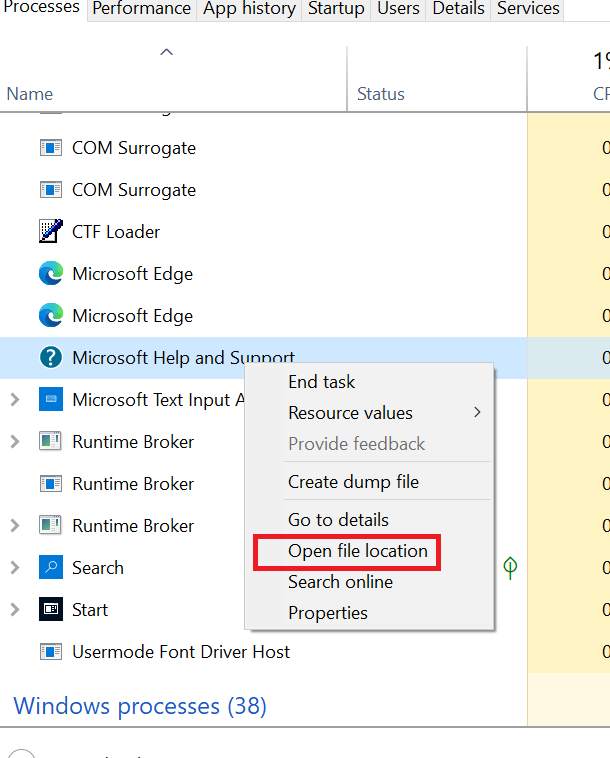The image size is (610, 758).
Task: Click the Windows processes (38) group heading
Action: 140,706
